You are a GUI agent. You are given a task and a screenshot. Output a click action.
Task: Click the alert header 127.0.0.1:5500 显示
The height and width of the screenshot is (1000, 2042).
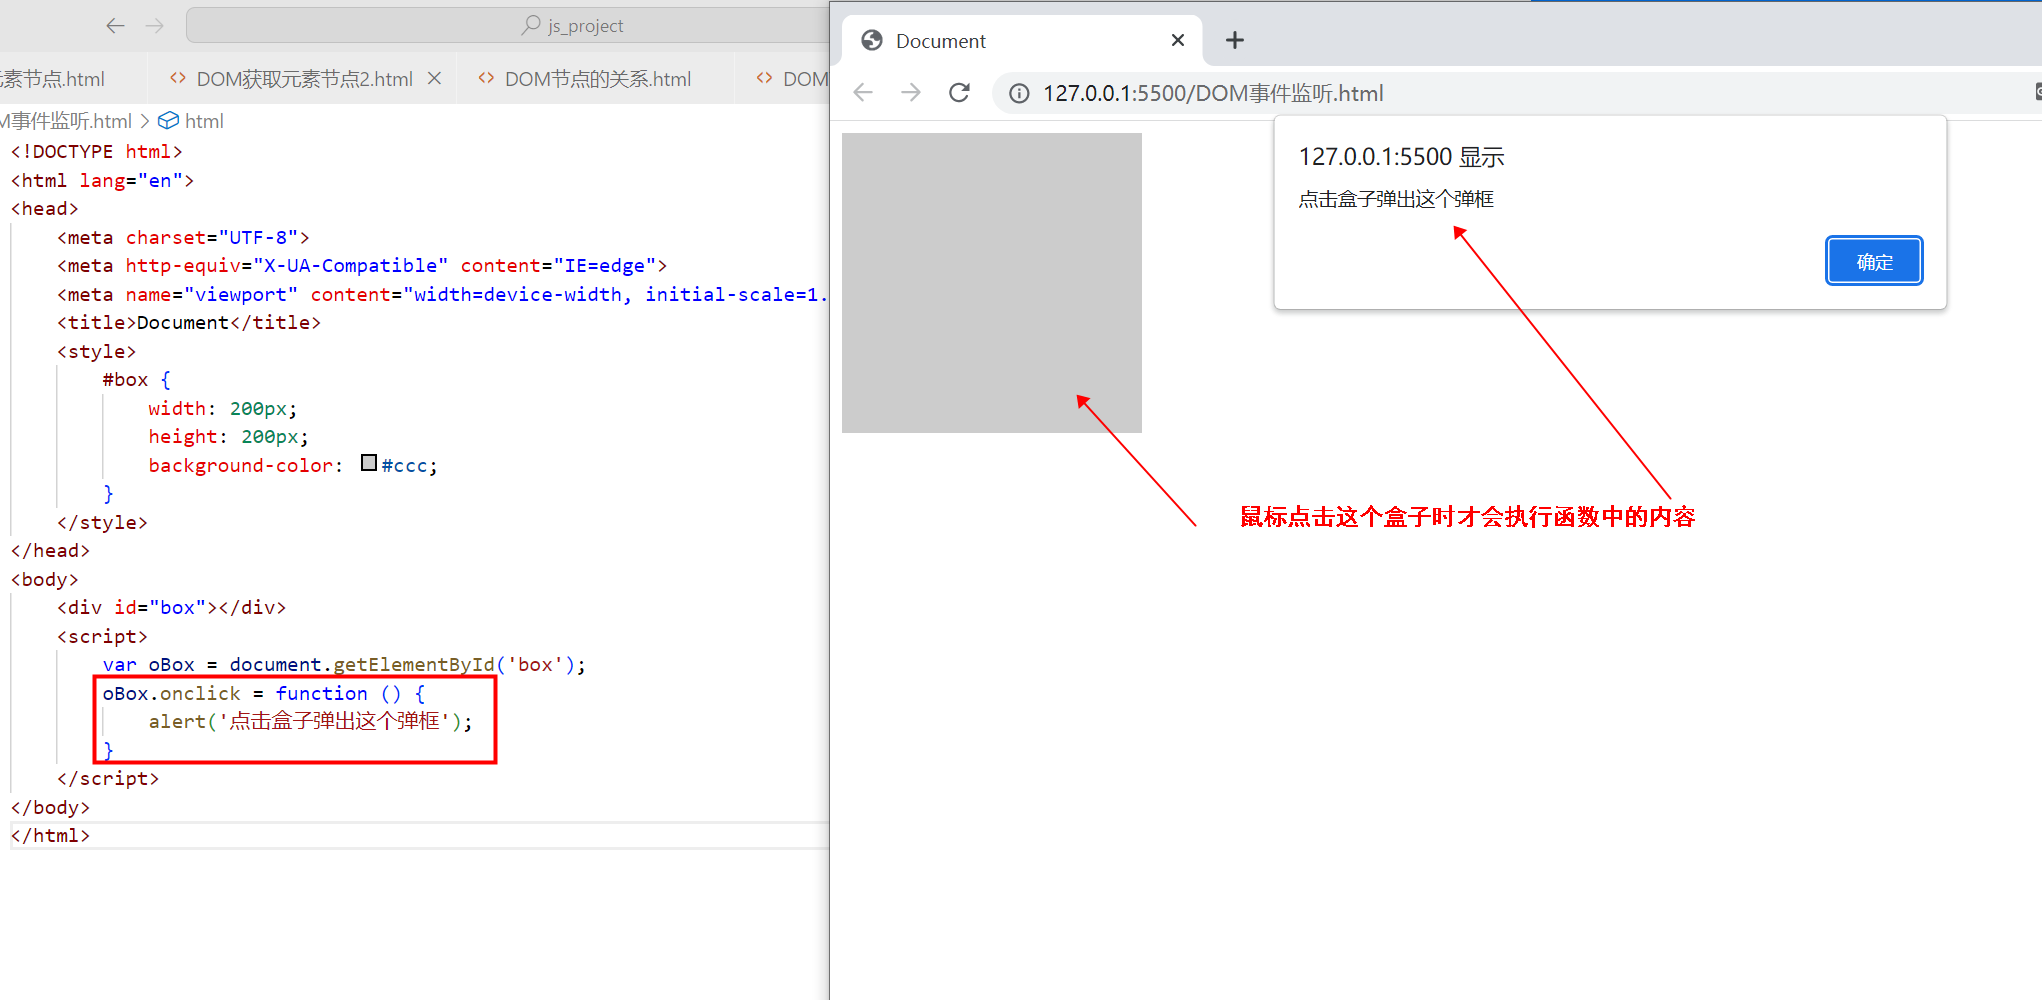(1401, 157)
